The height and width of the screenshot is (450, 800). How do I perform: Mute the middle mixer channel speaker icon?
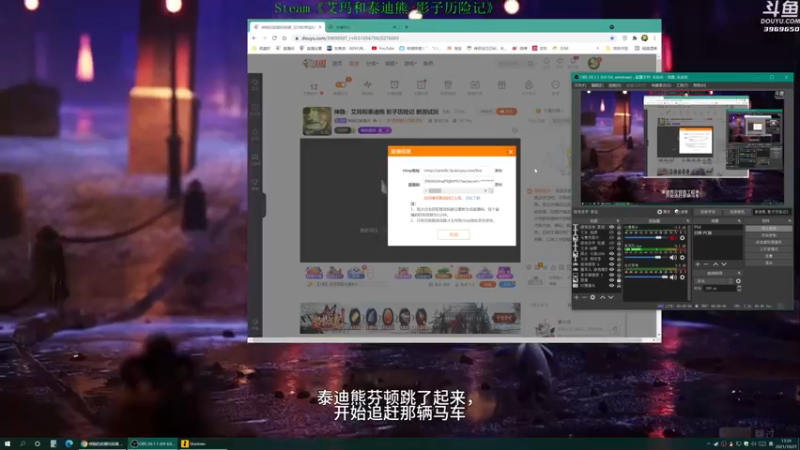coord(673,258)
